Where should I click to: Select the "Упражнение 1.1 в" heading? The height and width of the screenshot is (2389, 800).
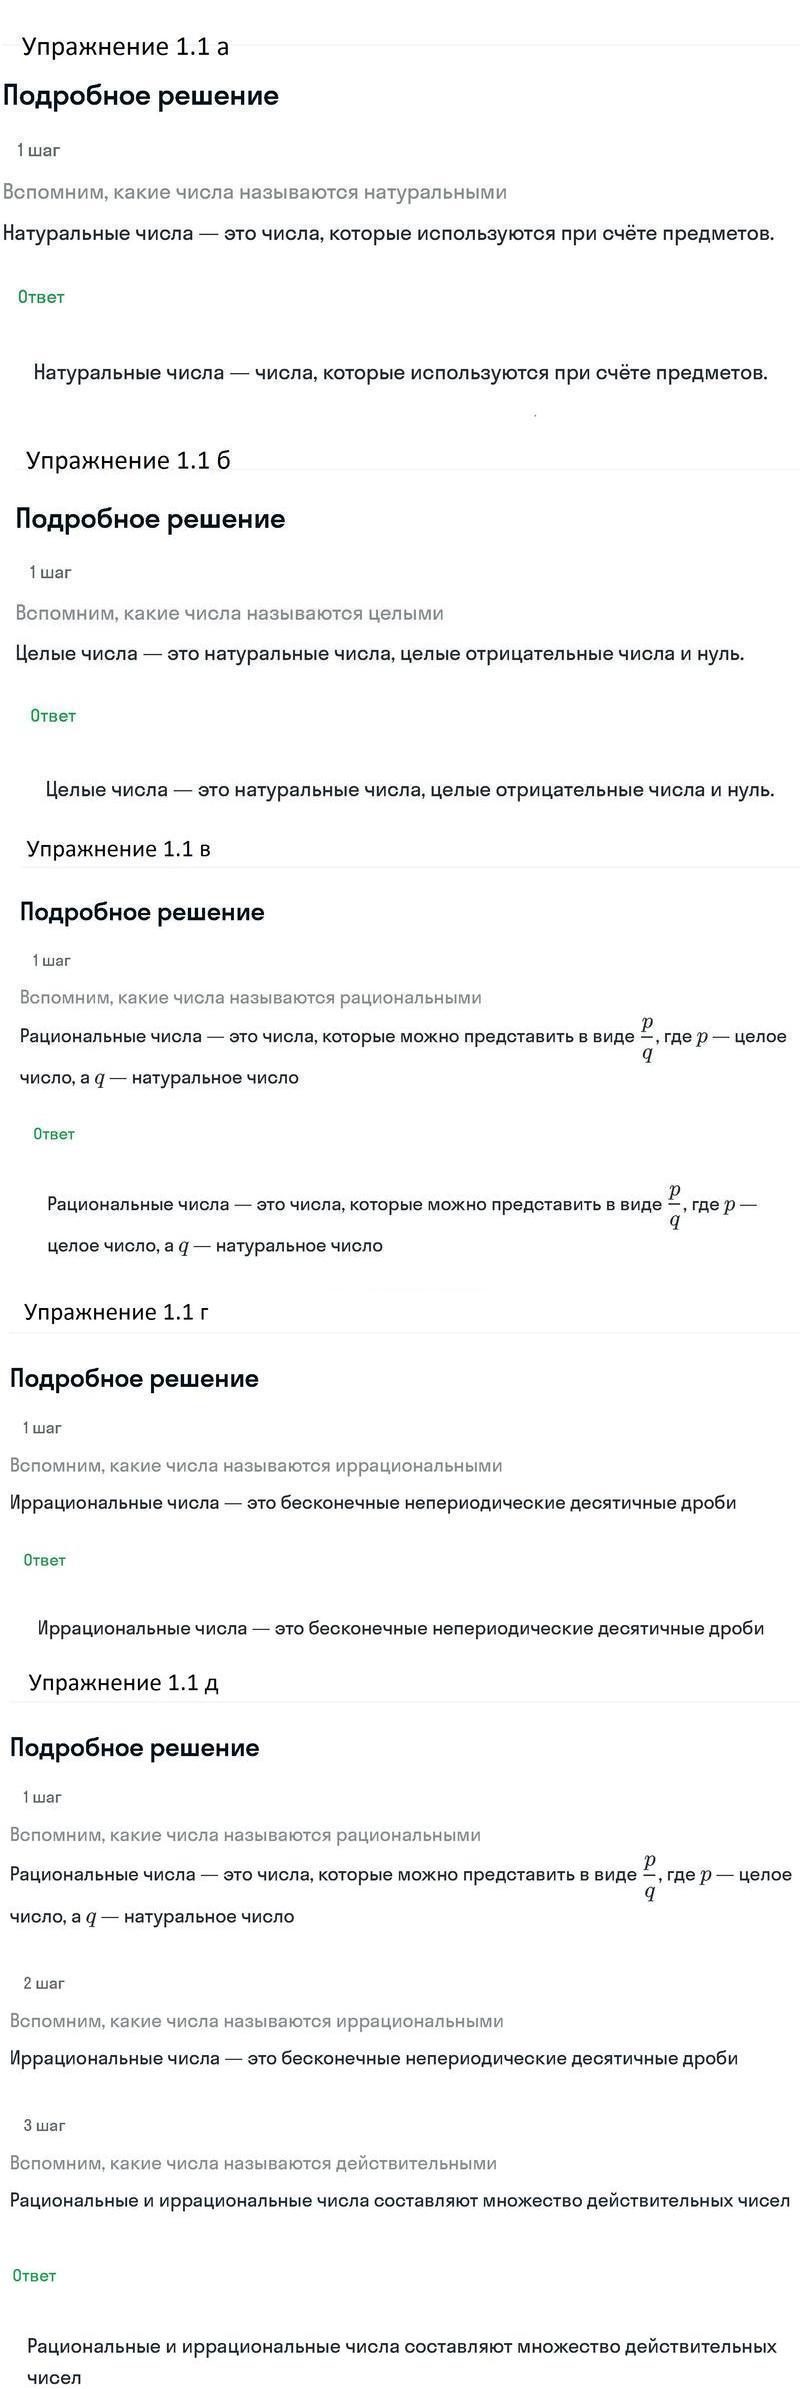click(x=118, y=849)
